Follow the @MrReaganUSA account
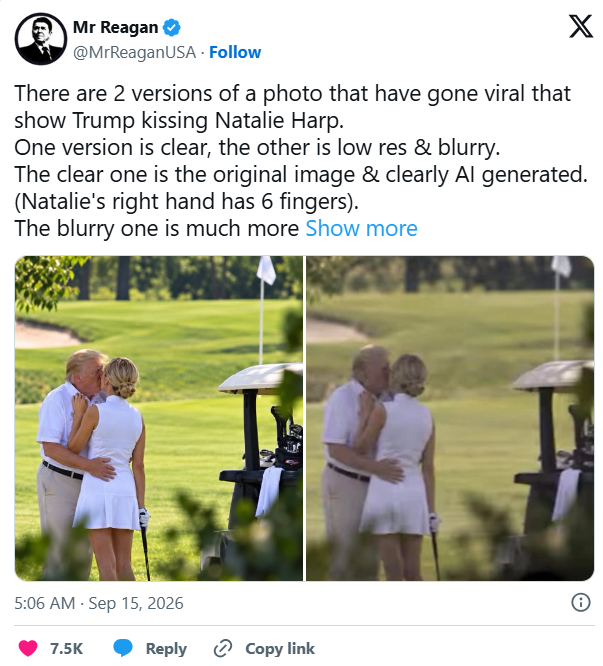The width and height of the screenshot is (603, 666). pos(235,52)
